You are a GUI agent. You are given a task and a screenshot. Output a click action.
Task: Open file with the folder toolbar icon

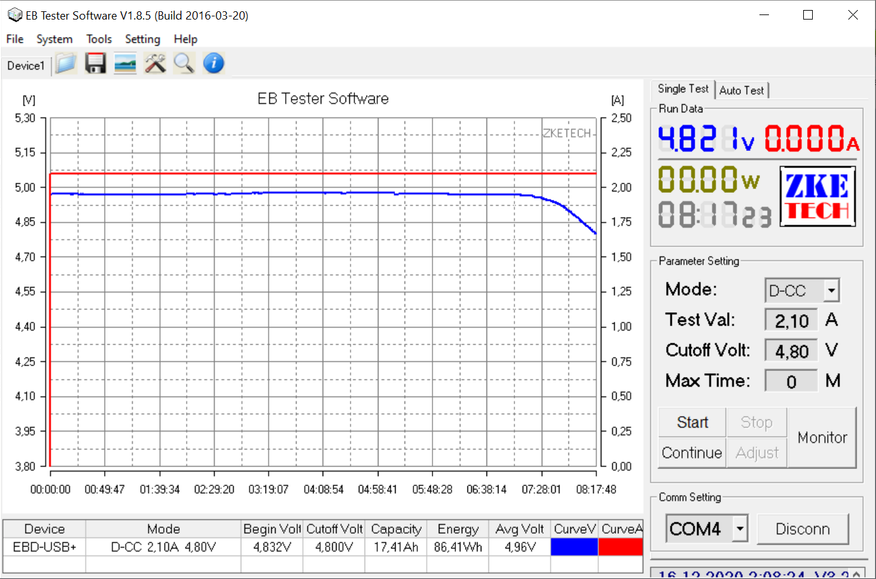[66, 64]
